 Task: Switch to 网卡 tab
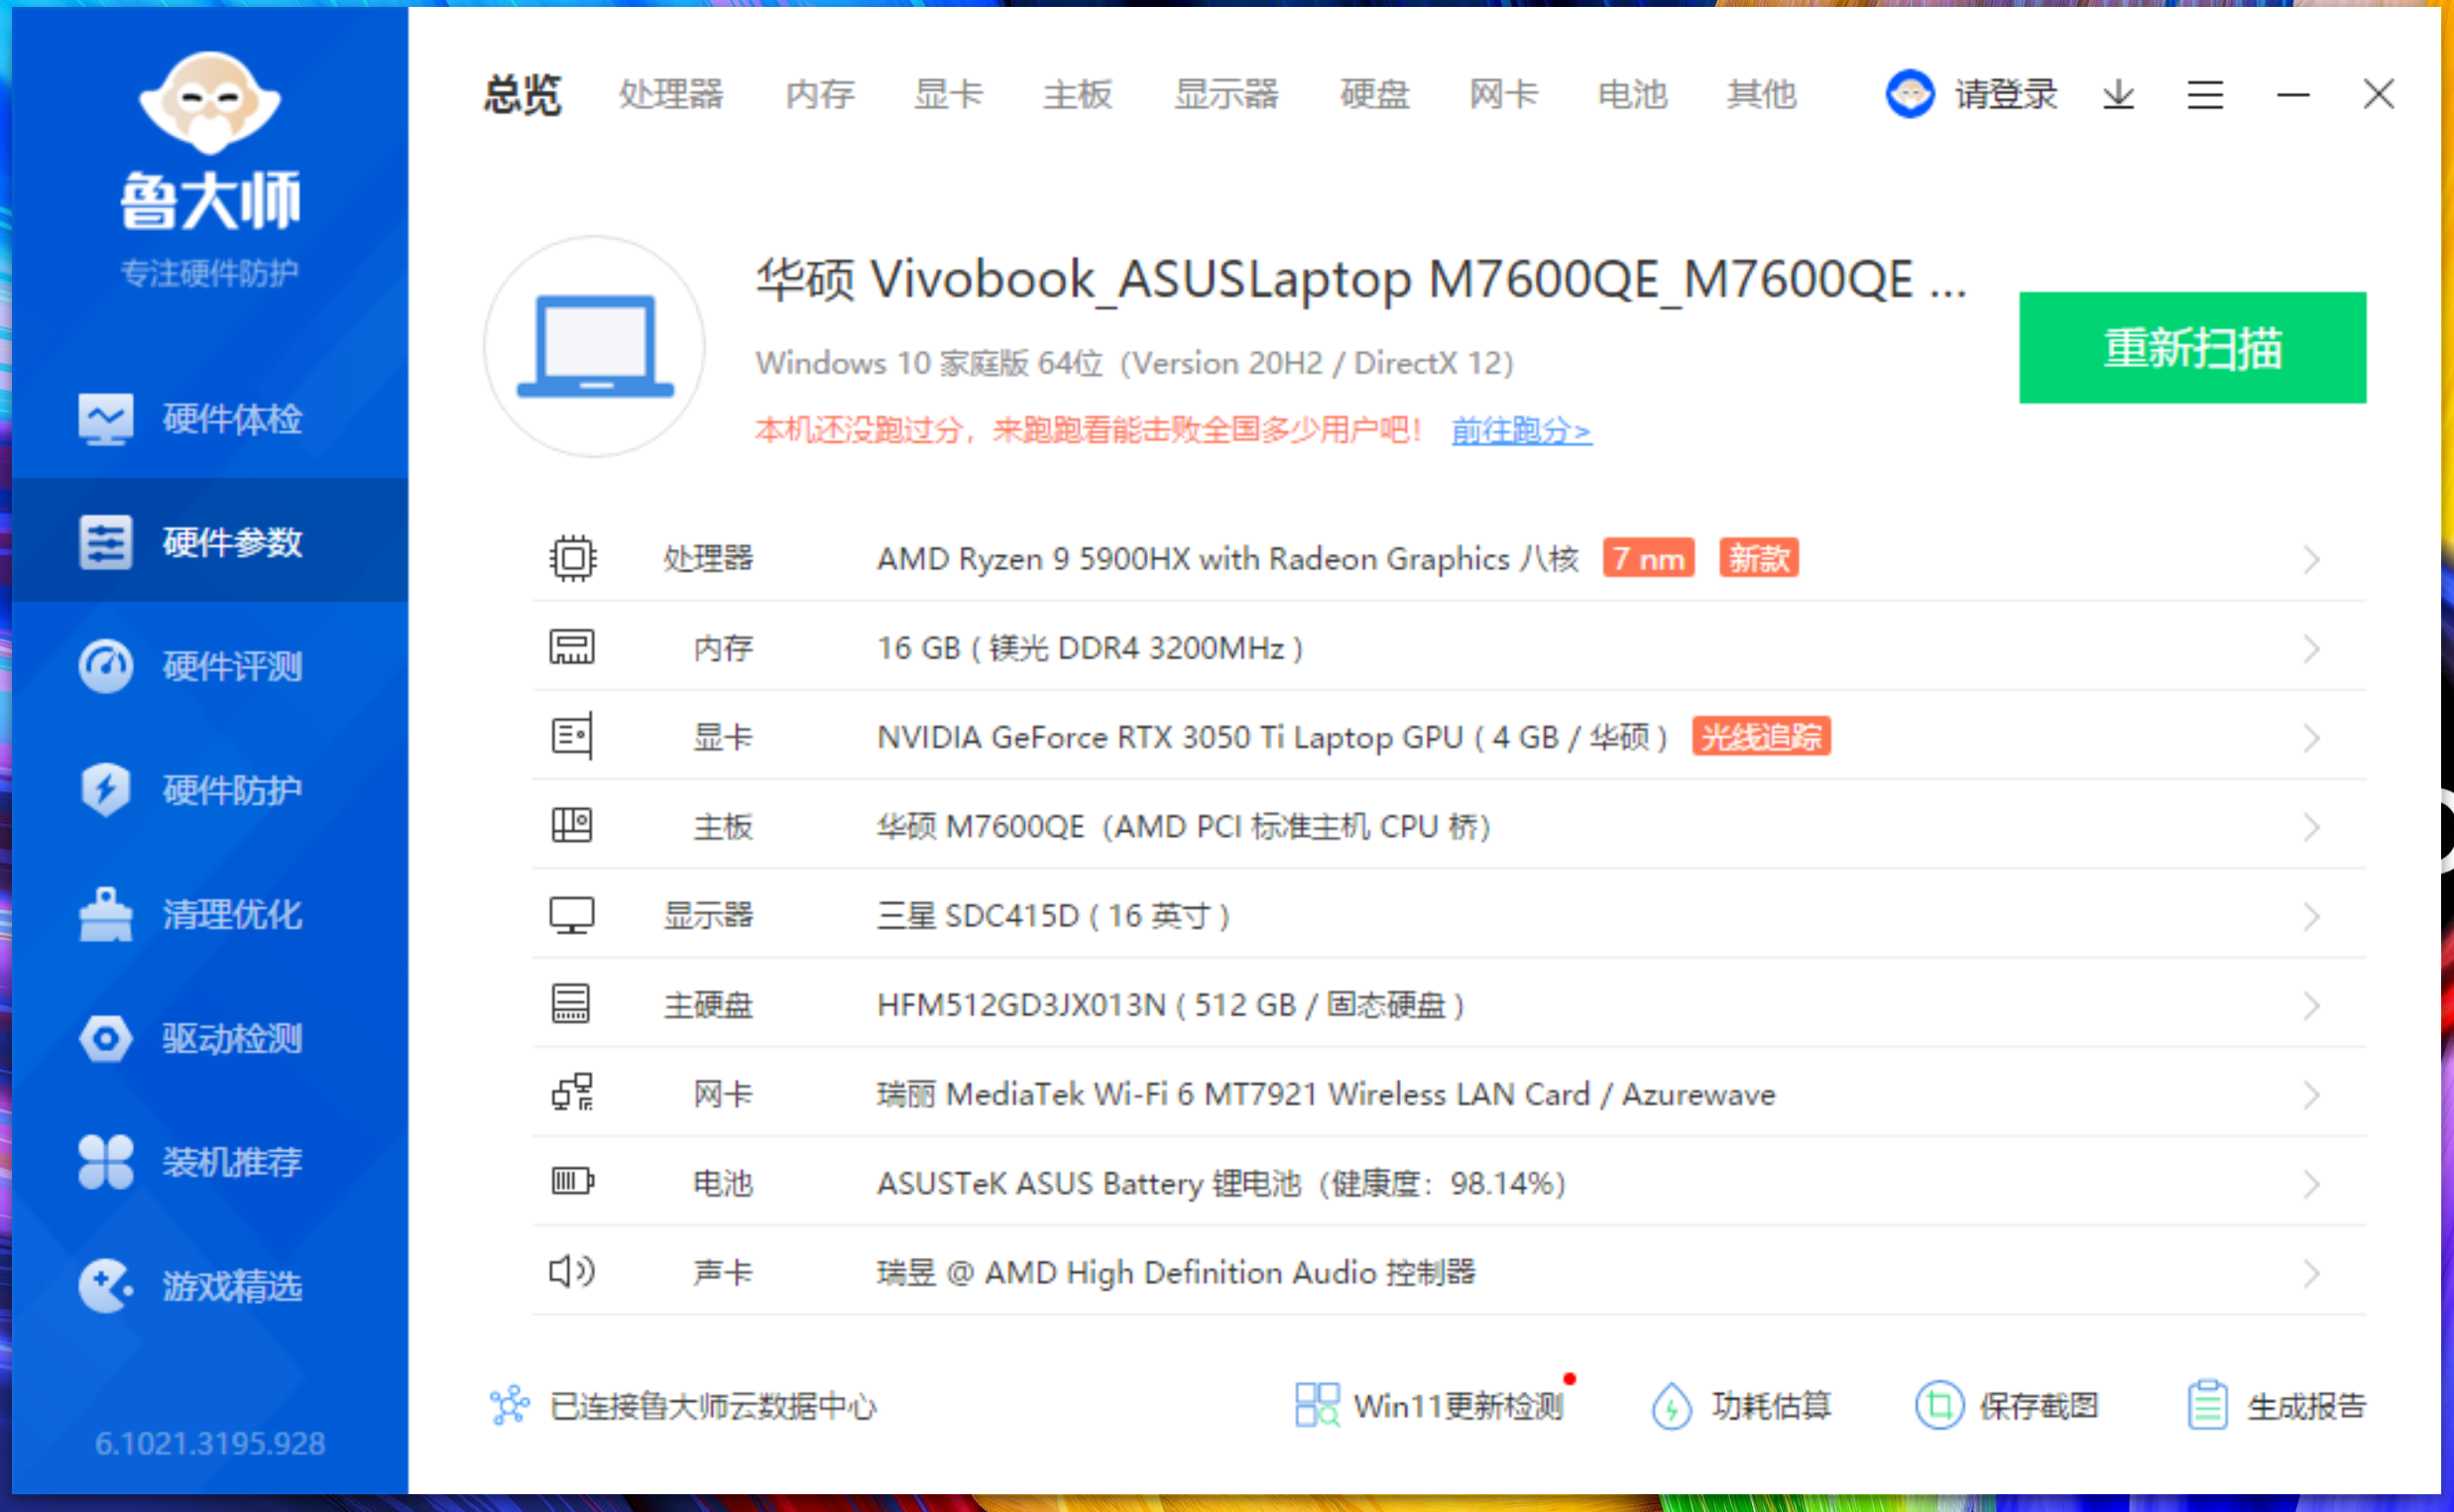pyautogui.click(x=1504, y=95)
